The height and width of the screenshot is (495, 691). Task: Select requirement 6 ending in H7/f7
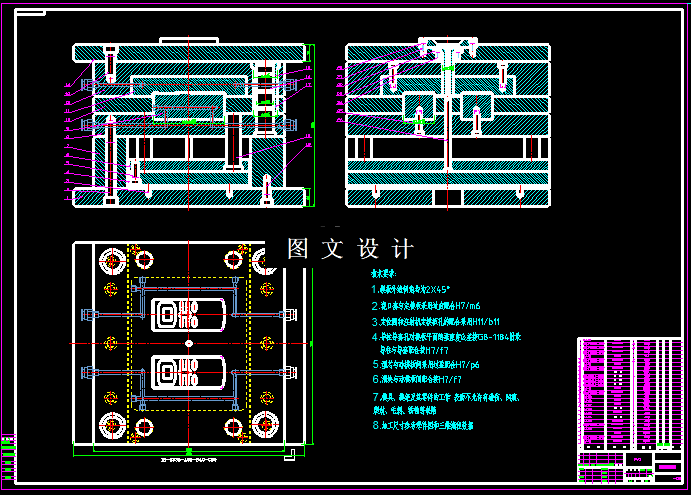pos(417,379)
